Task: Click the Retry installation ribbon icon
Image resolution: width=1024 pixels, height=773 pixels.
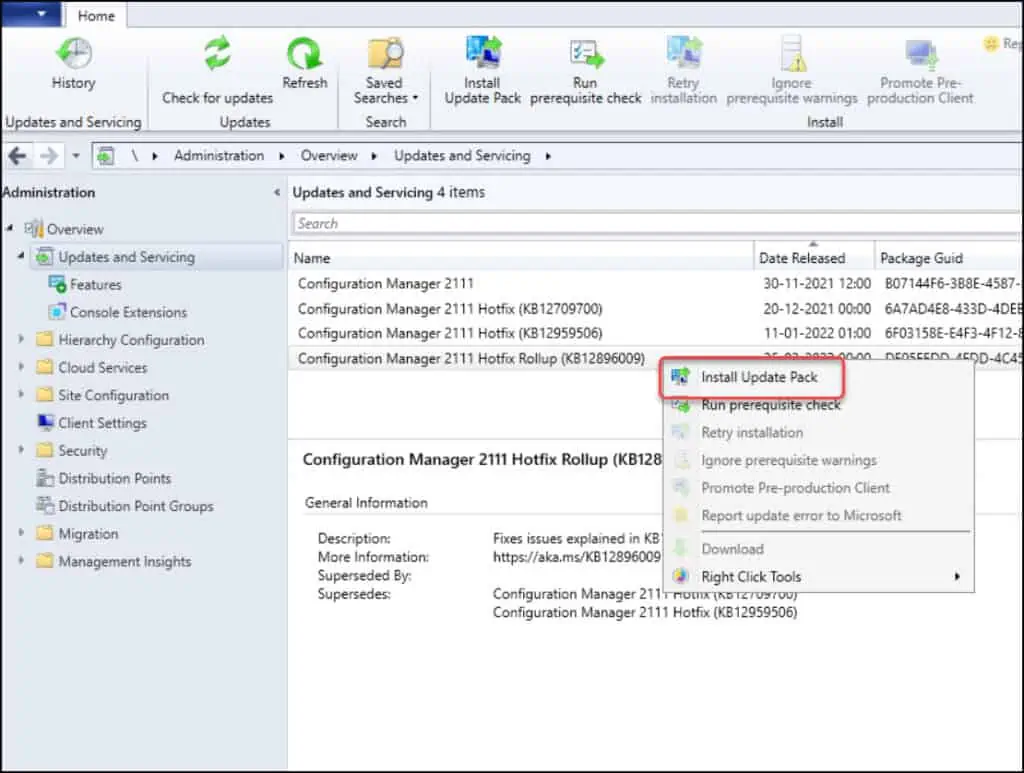Action: 684,54
